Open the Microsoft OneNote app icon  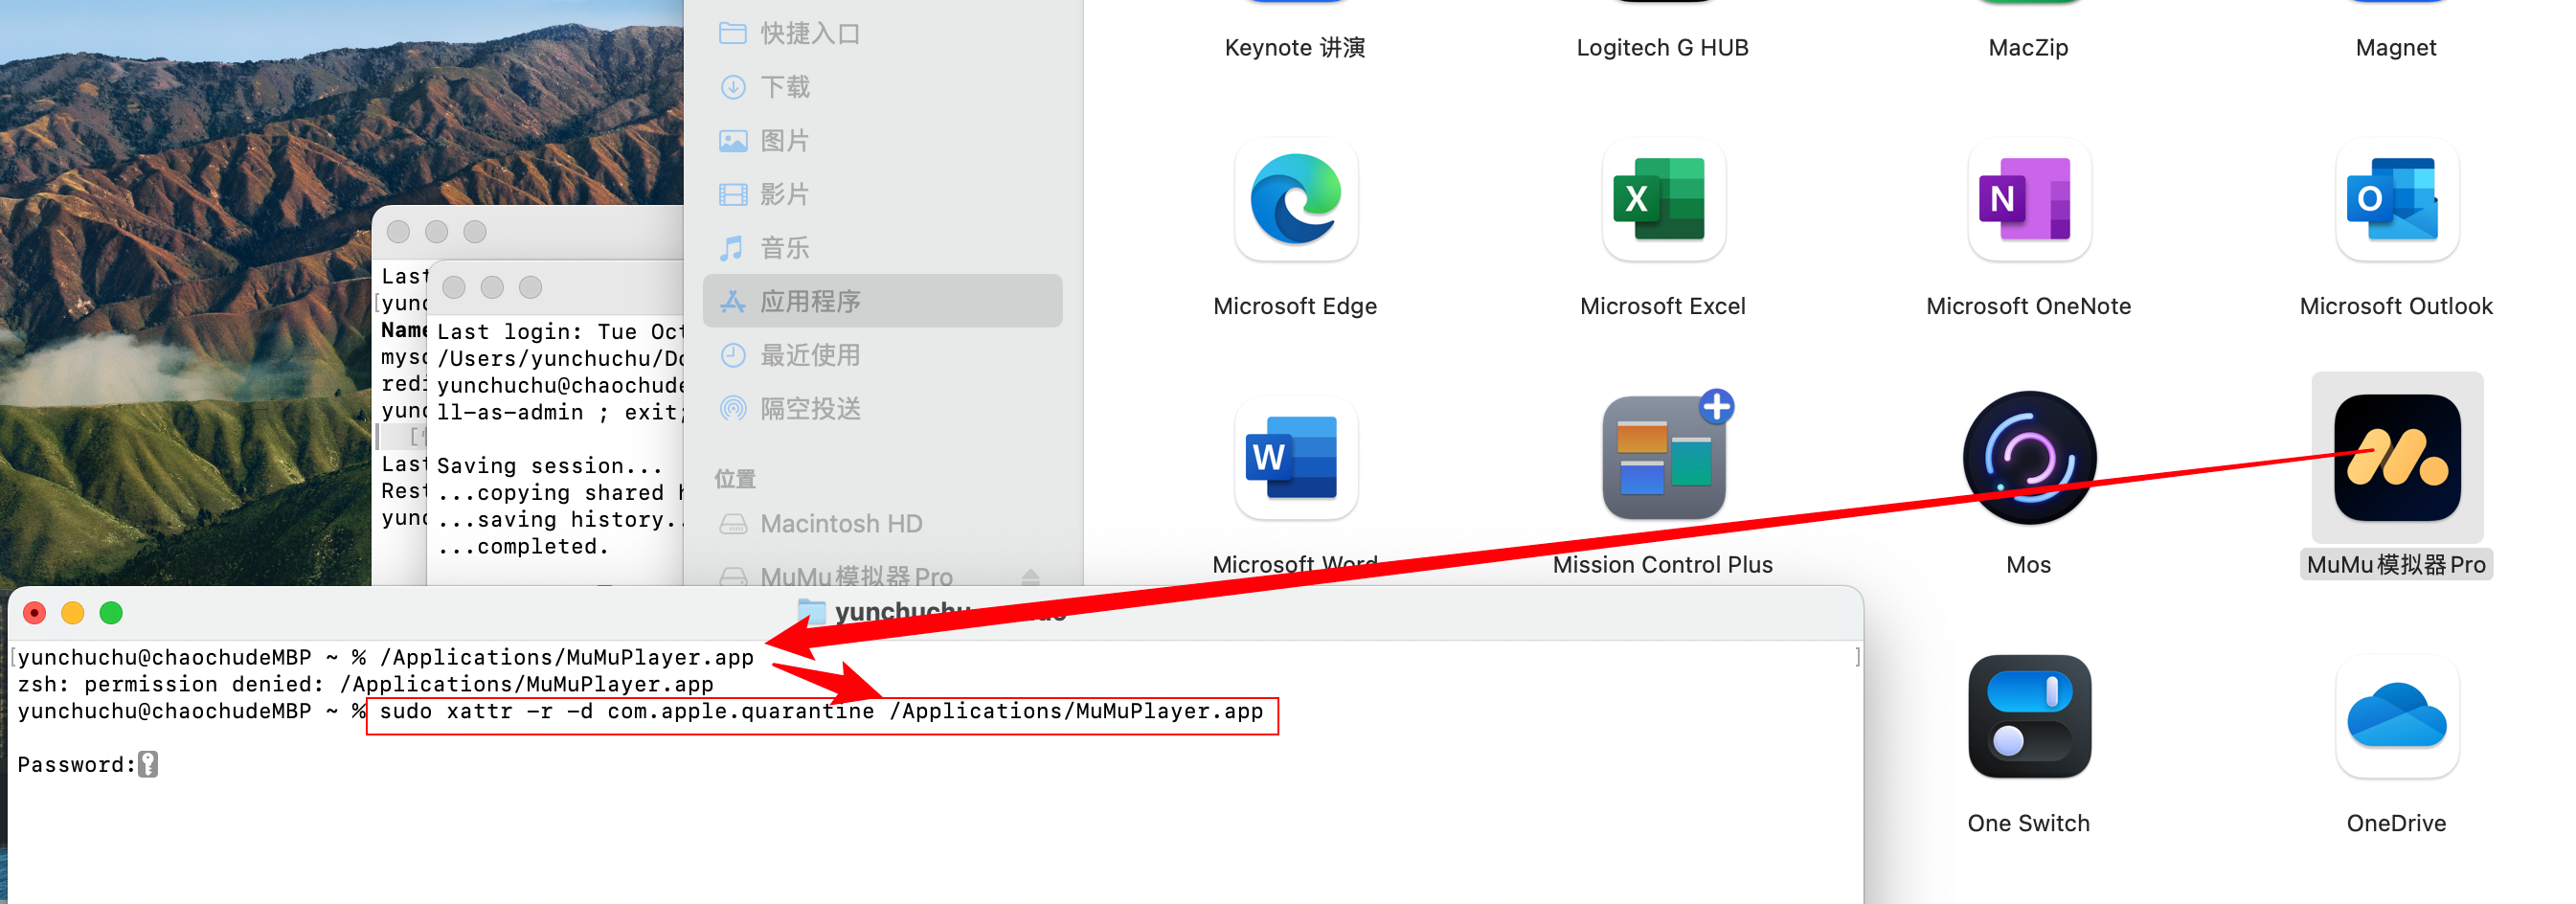[x=2029, y=199]
